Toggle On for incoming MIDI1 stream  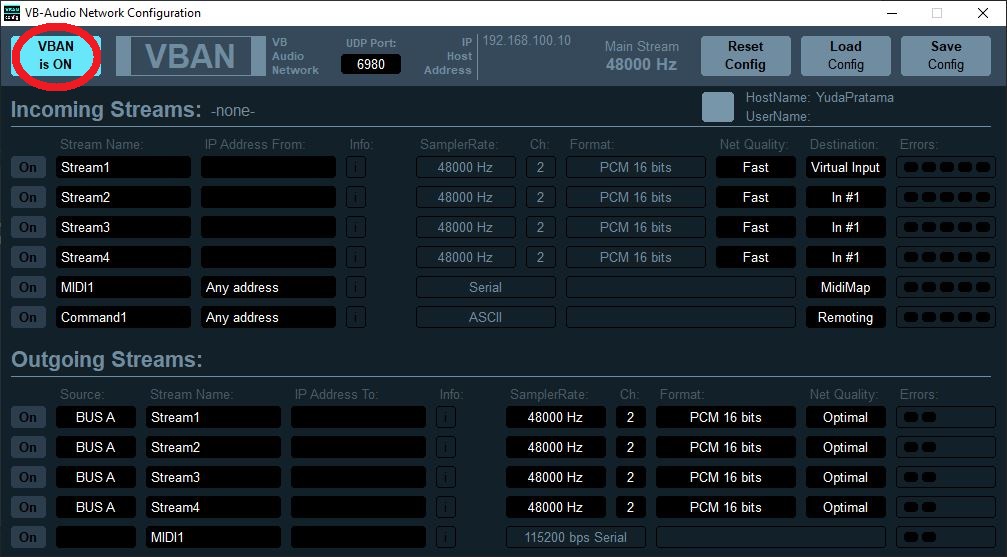coord(28,287)
